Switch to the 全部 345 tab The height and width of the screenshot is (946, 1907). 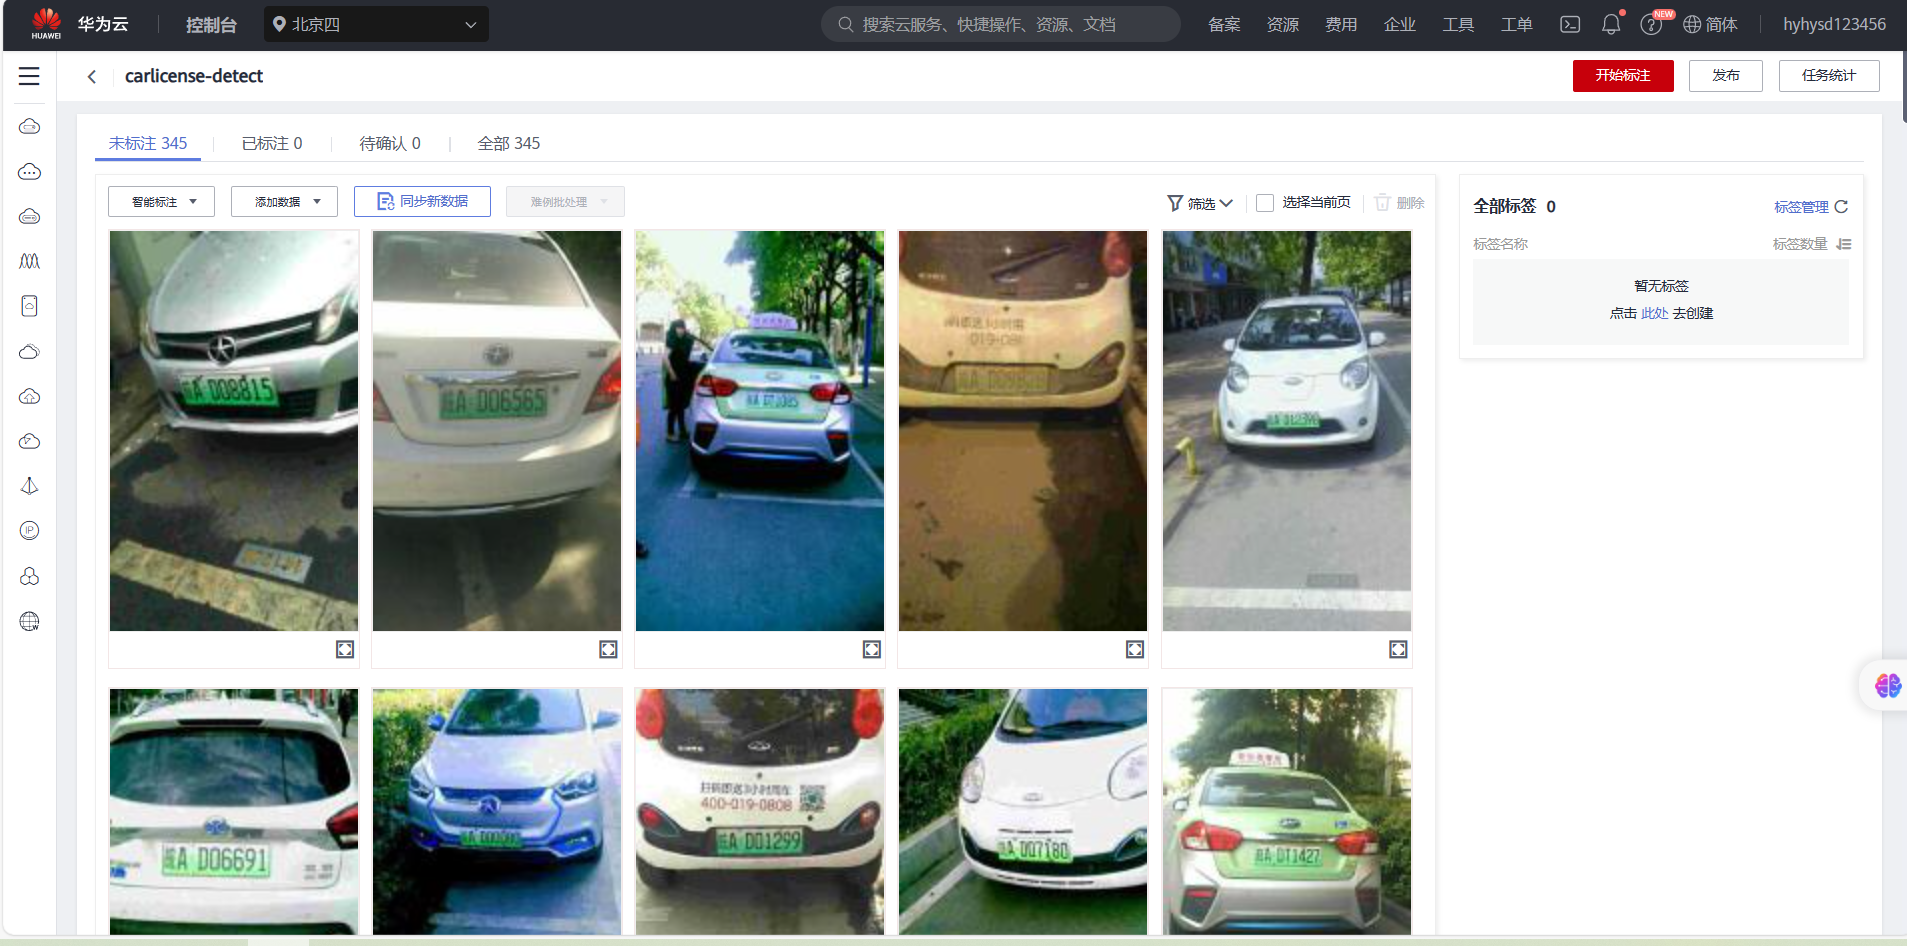[x=509, y=143]
